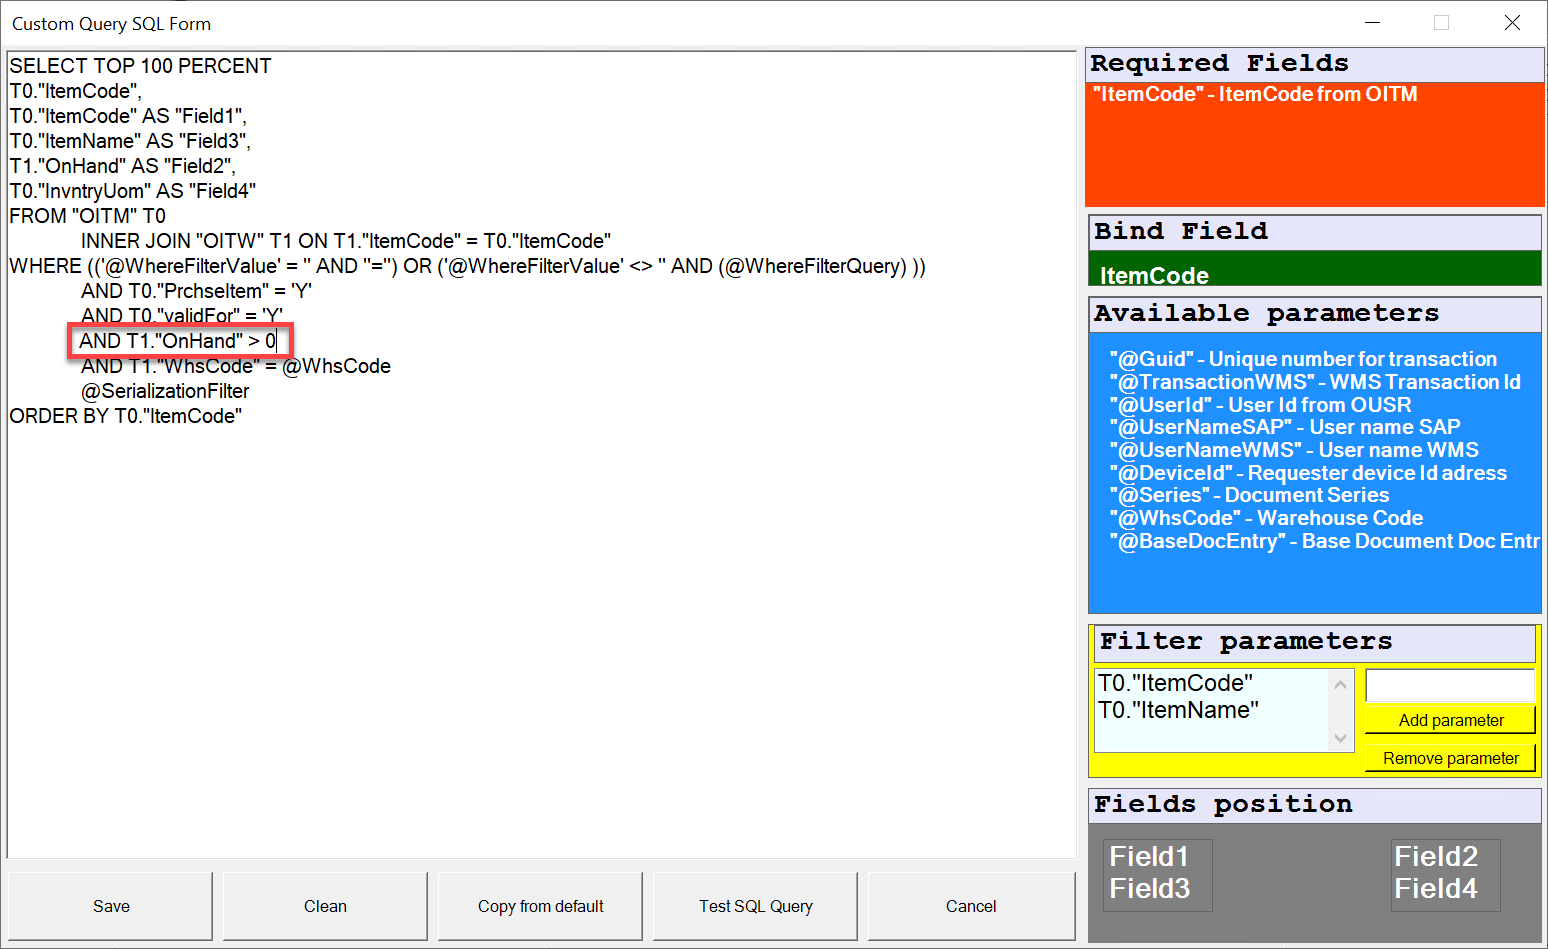Run Test SQL Query
The height and width of the screenshot is (949, 1548).
pyautogui.click(x=755, y=906)
